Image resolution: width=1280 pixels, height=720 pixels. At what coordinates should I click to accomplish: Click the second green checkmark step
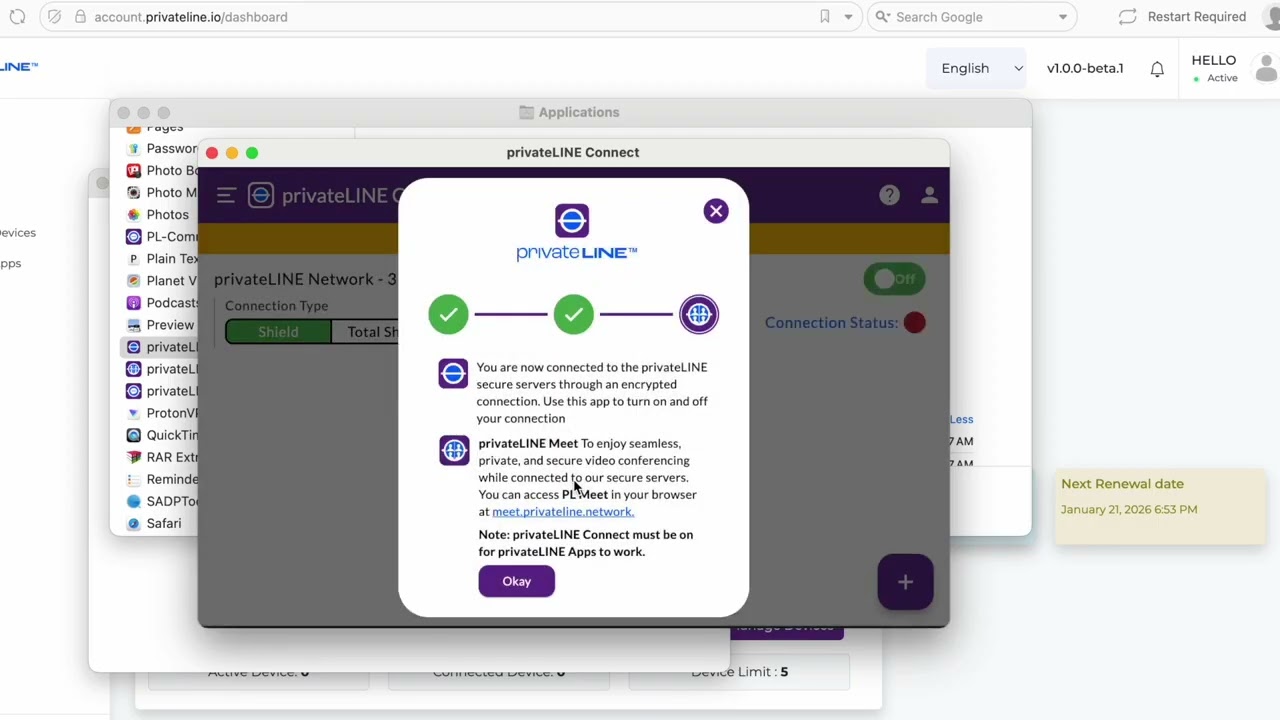click(573, 315)
